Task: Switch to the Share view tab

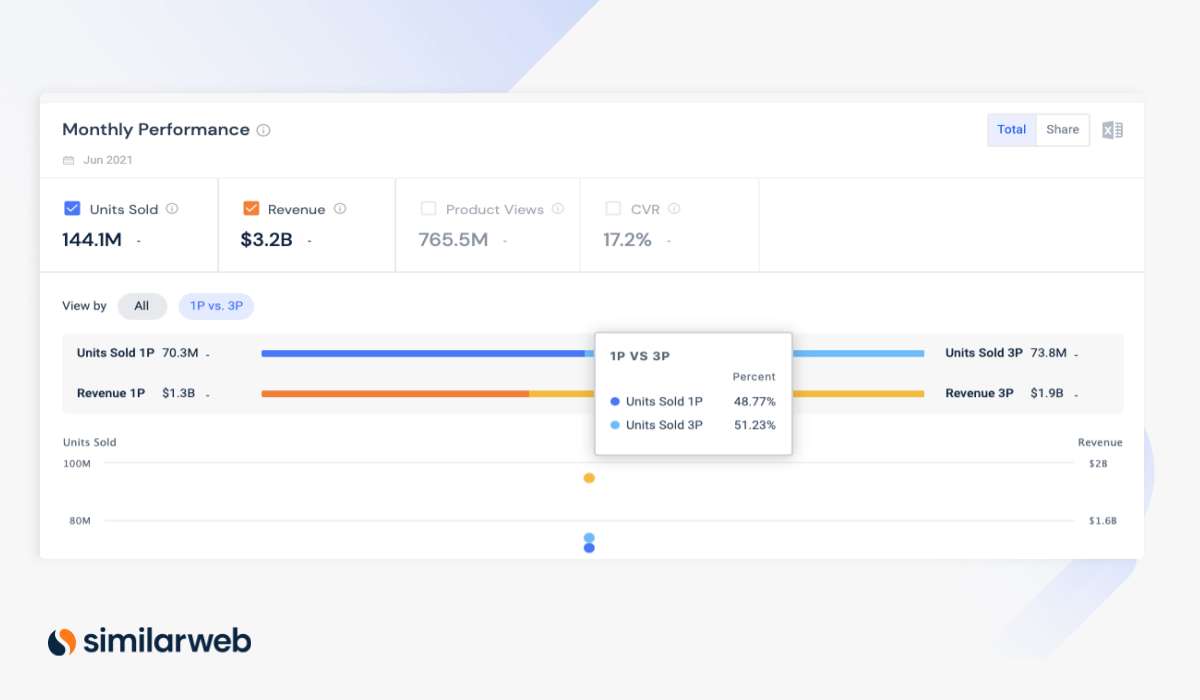Action: click(x=1062, y=130)
